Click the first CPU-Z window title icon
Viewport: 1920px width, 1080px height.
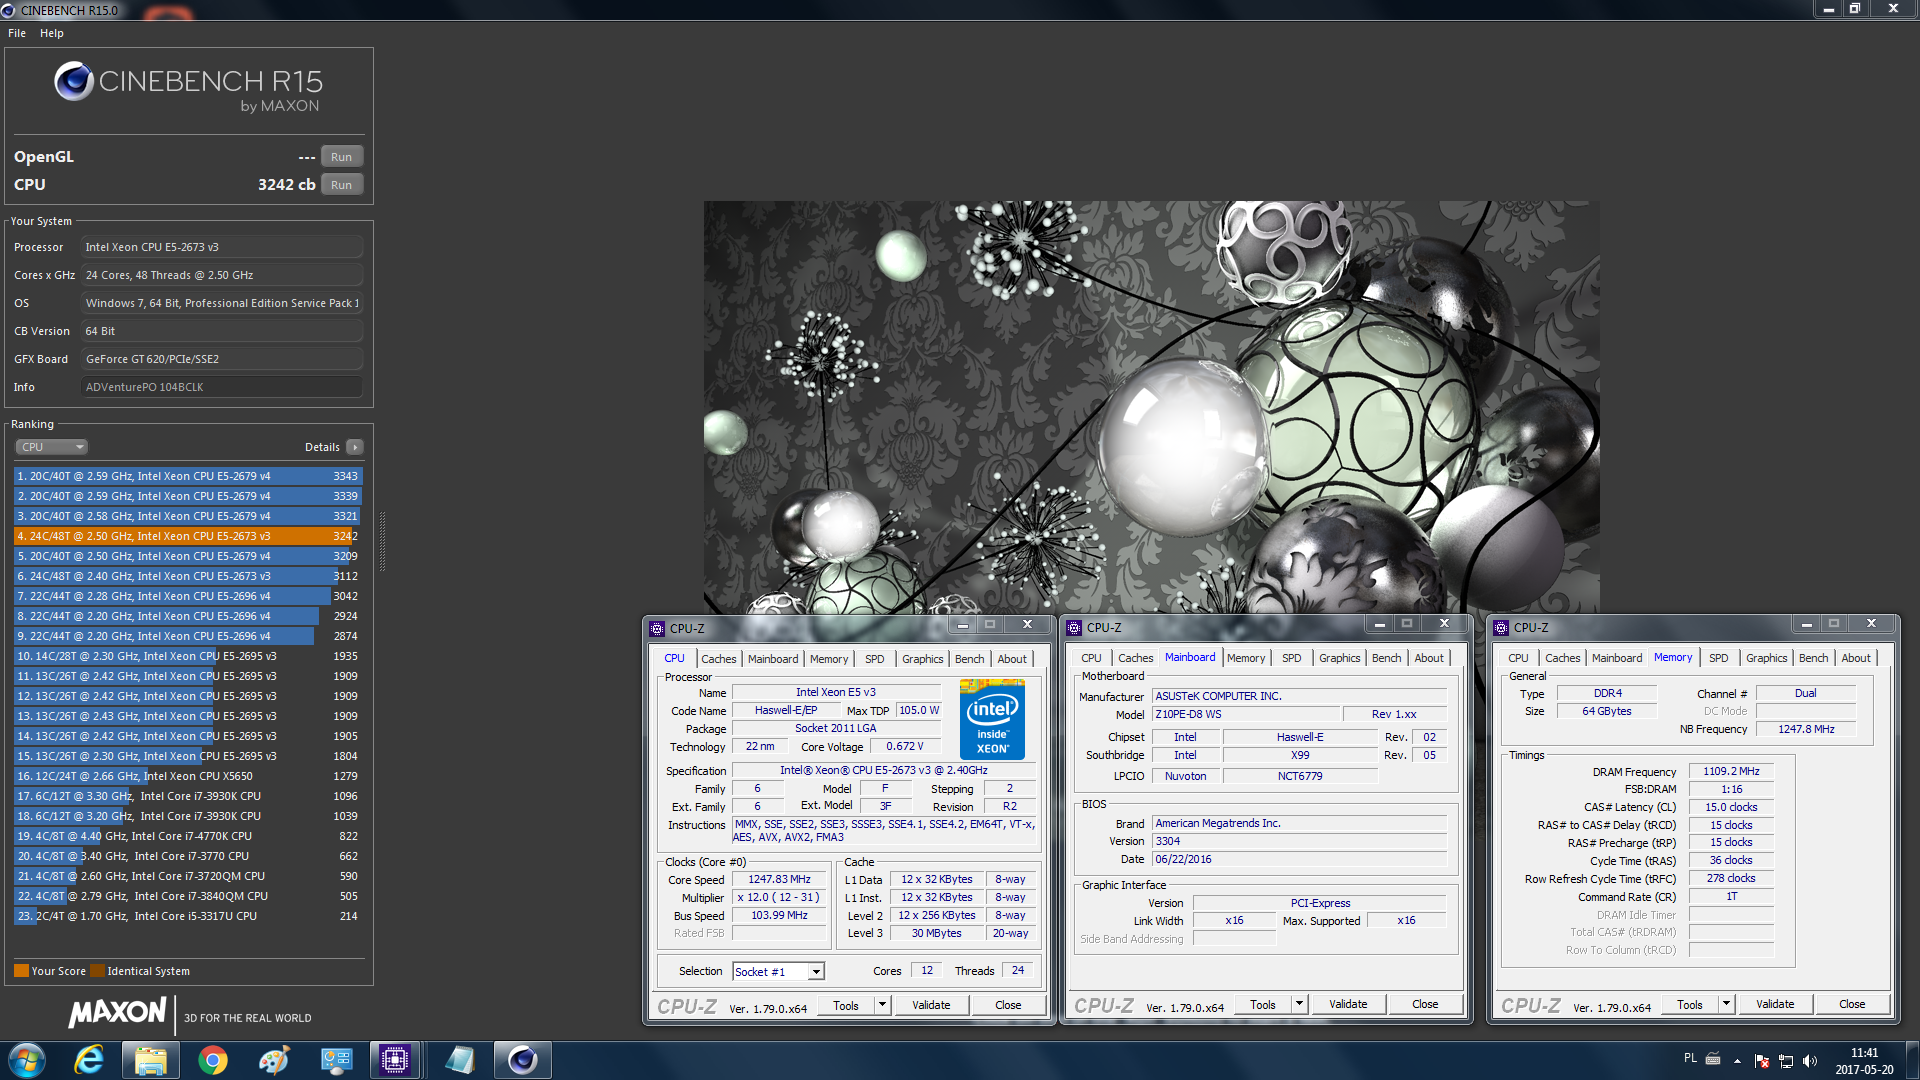pos(657,629)
